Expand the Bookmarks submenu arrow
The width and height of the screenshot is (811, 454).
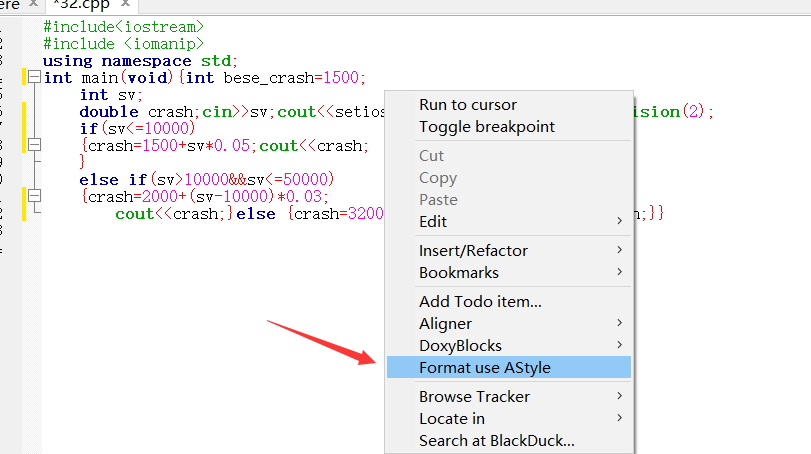coord(620,272)
